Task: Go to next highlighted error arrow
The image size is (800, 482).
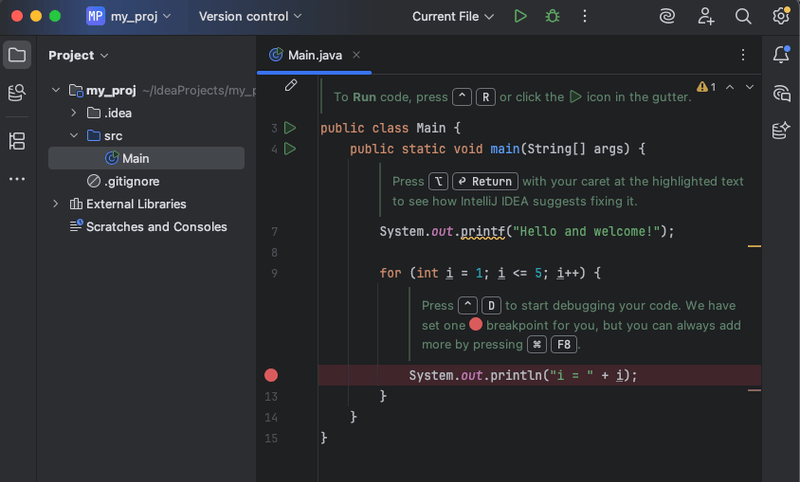Action: click(749, 87)
